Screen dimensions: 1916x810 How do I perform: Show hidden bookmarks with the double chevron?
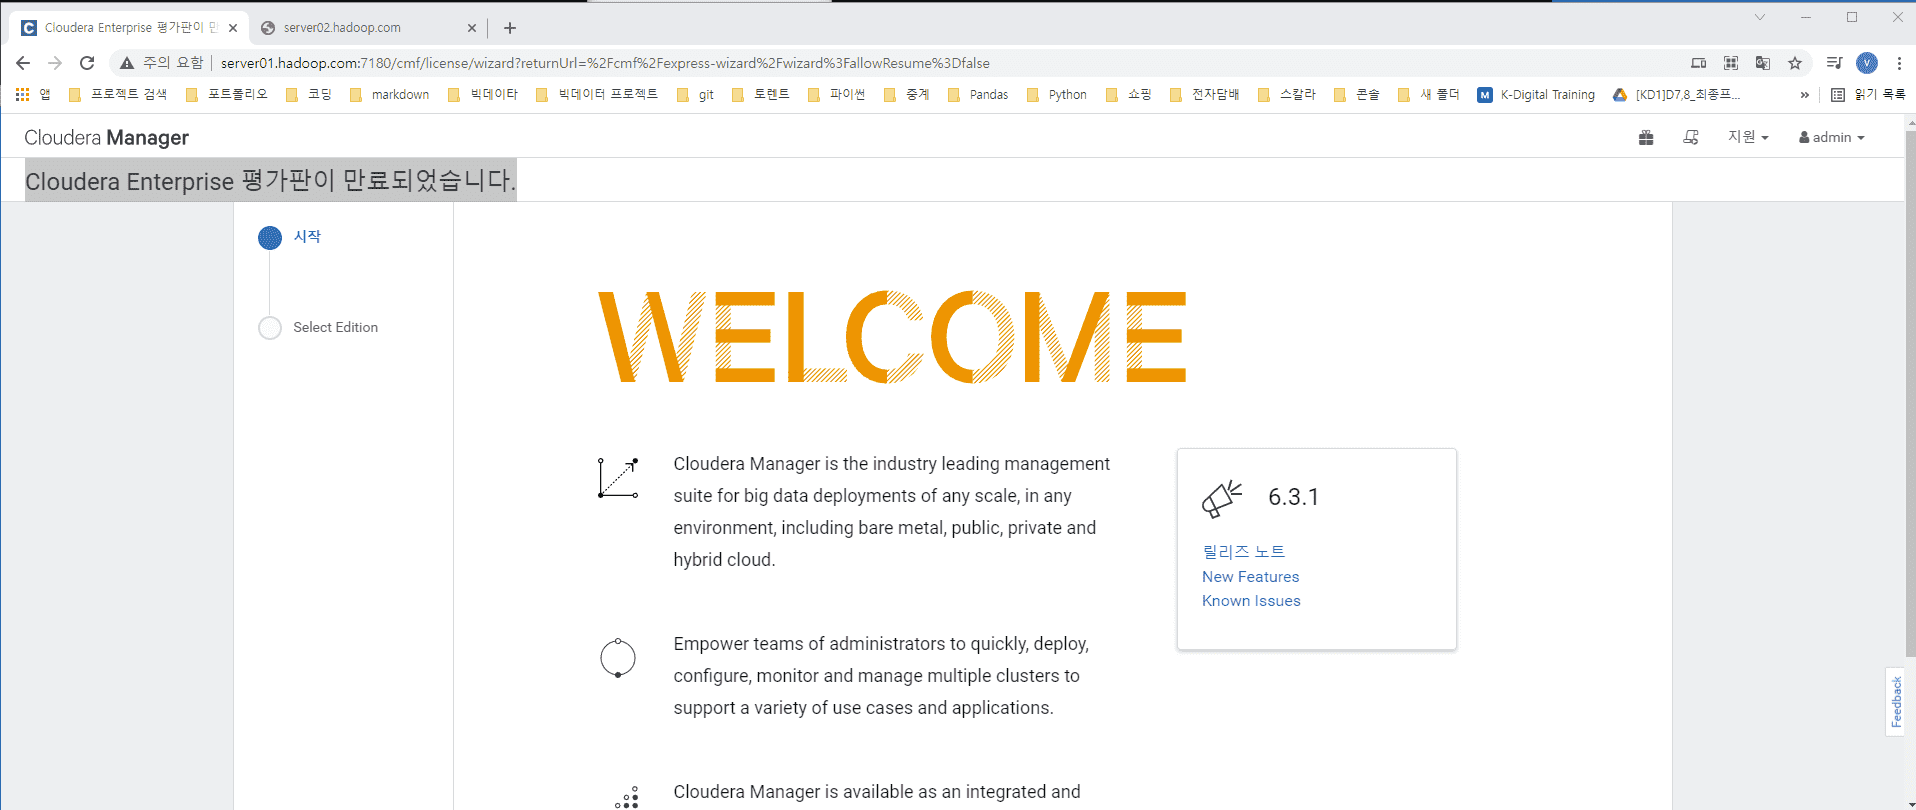(1805, 95)
